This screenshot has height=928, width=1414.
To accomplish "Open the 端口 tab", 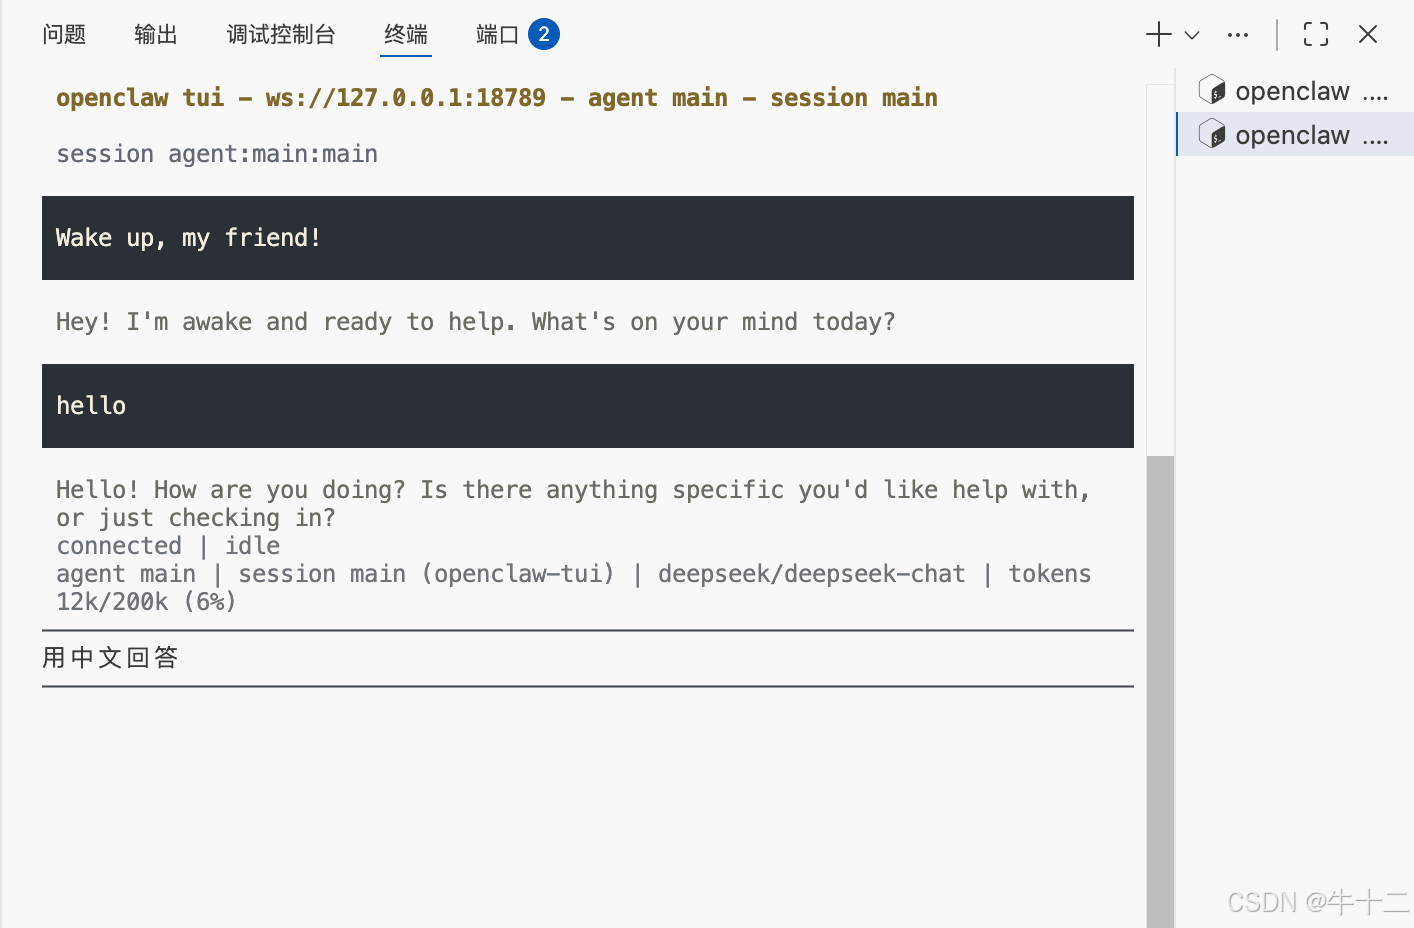I will coord(498,35).
